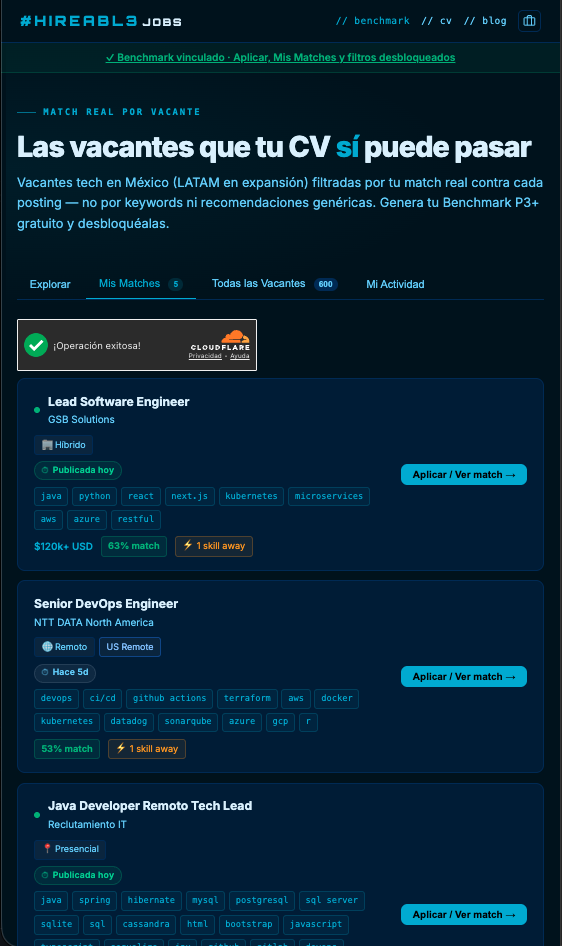Click Publicada hoy badge on Lead Software Engineer
The image size is (562, 946).
tap(78, 470)
